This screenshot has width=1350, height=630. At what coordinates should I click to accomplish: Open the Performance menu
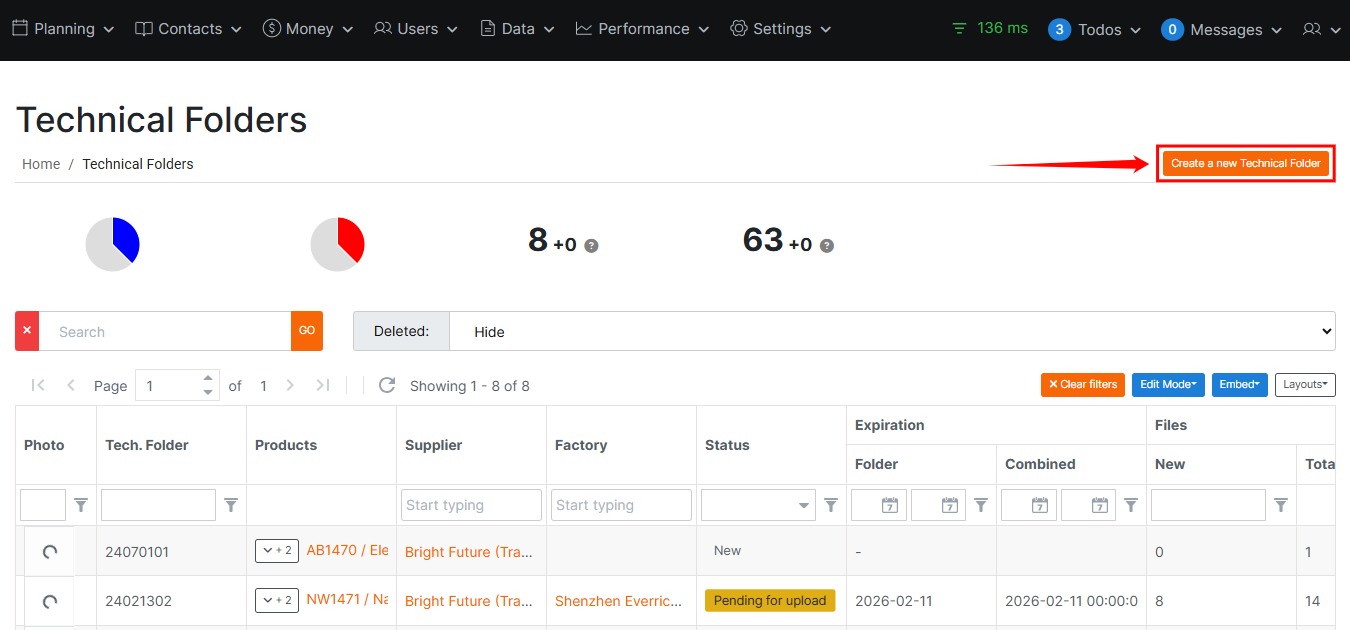click(x=642, y=29)
